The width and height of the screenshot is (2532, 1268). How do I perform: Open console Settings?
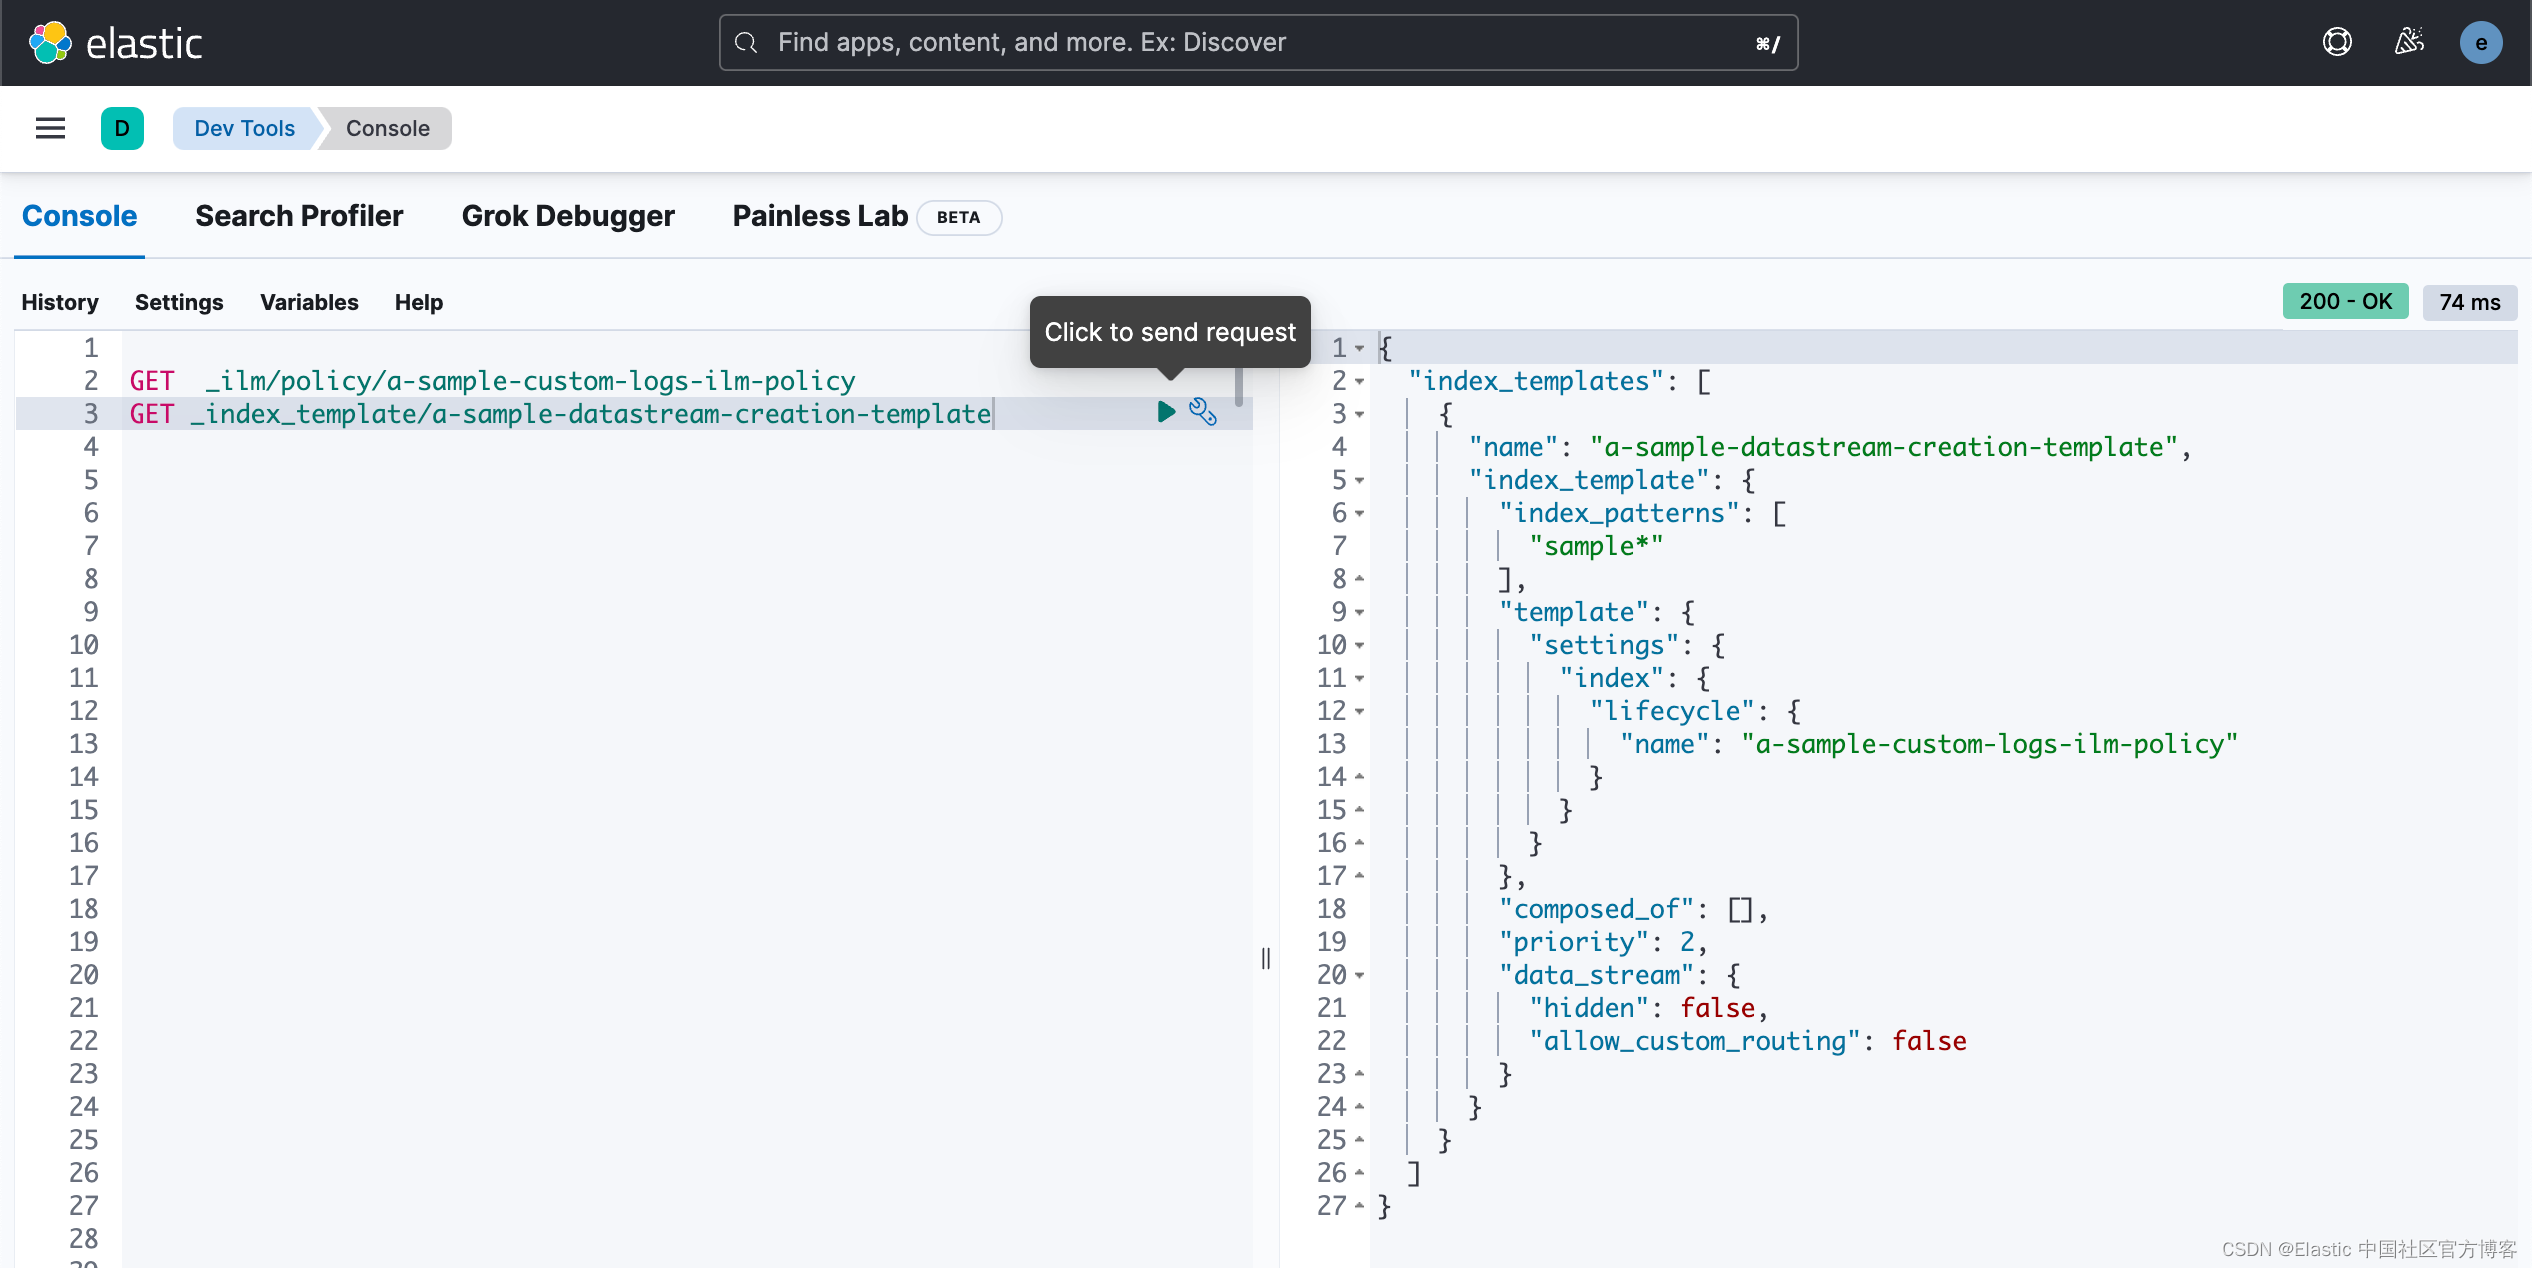coord(179,302)
